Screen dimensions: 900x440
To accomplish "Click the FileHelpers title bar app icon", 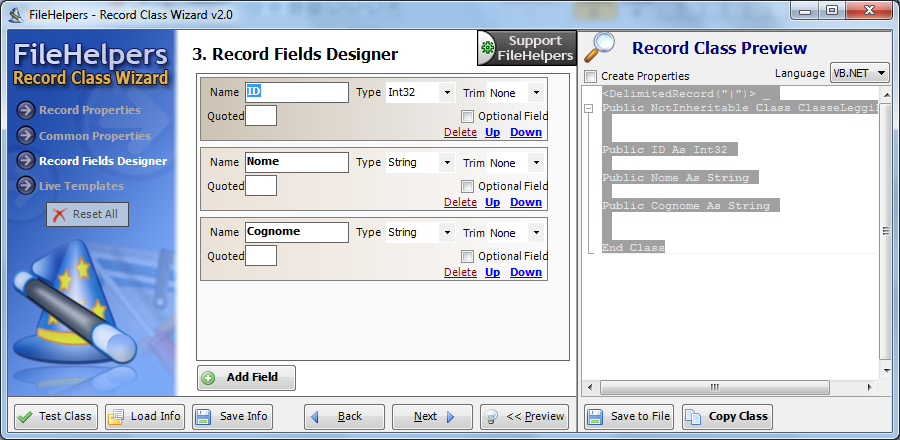I will point(15,15).
